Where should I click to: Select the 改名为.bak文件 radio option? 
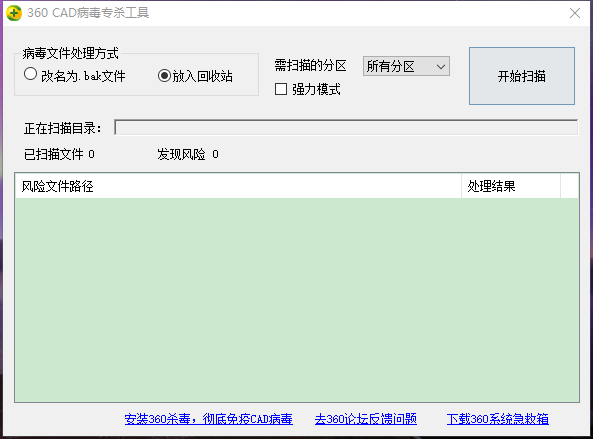[x=30, y=74]
